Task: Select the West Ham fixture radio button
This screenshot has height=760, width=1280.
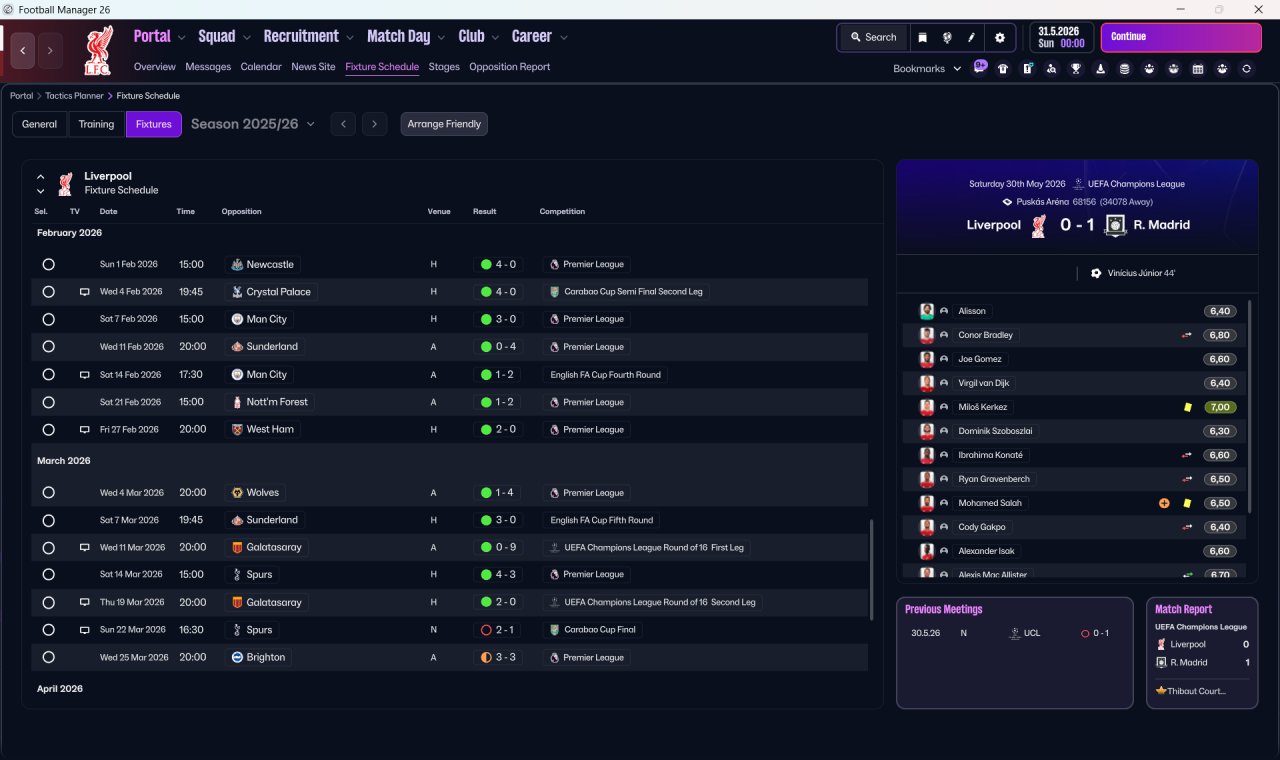Action: point(48,430)
